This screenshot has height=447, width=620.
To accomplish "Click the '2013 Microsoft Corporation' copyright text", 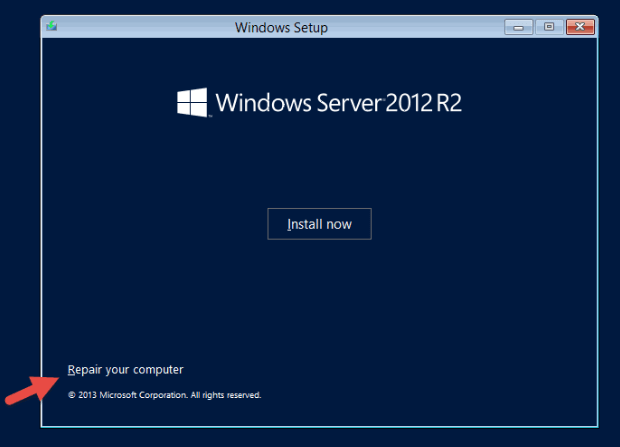I will pos(164,395).
